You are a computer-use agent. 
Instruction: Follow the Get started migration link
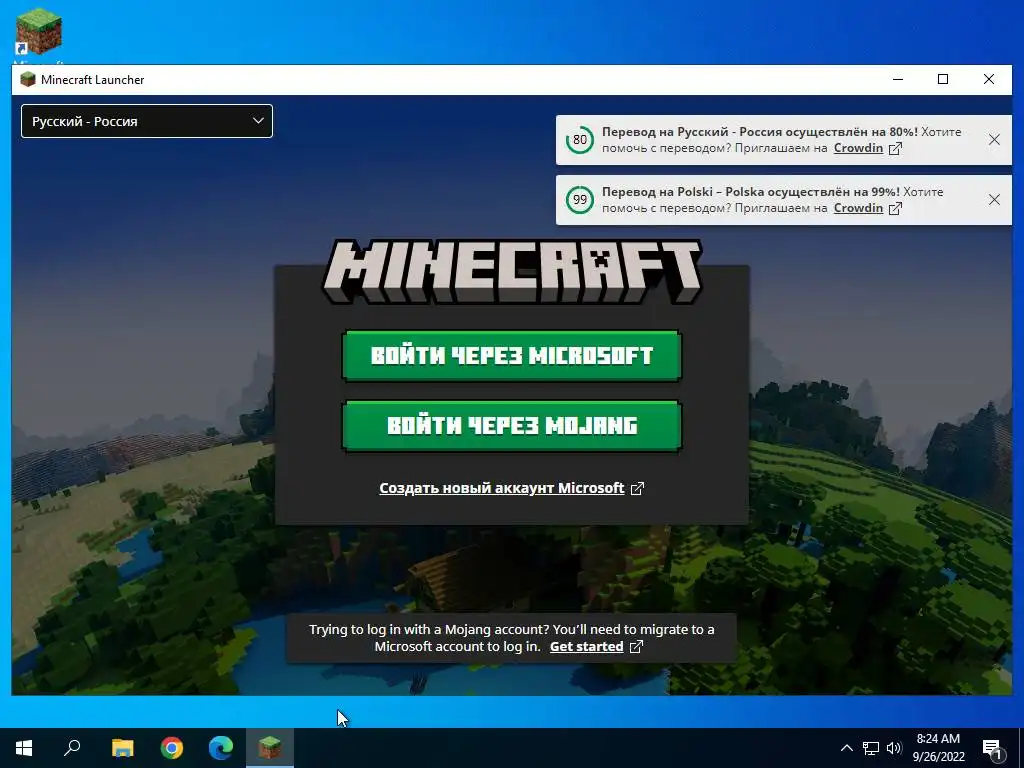point(586,647)
